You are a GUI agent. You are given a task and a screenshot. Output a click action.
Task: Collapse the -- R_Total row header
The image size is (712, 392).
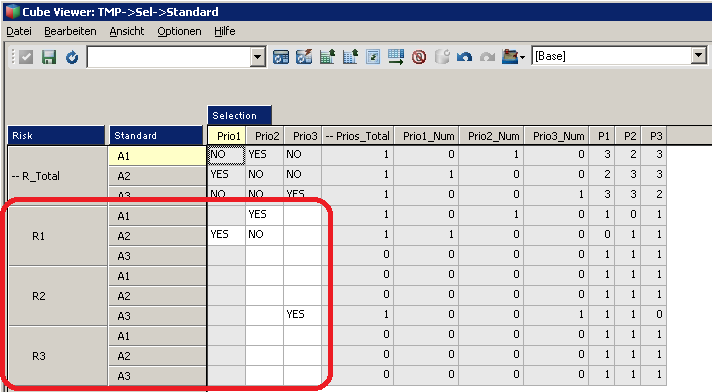[58, 176]
